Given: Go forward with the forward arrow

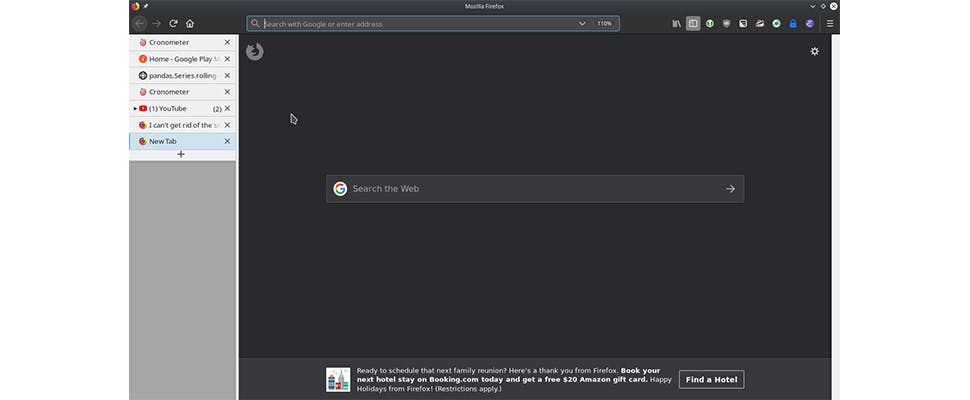Looking at the screenshot, I should [157, 23].
